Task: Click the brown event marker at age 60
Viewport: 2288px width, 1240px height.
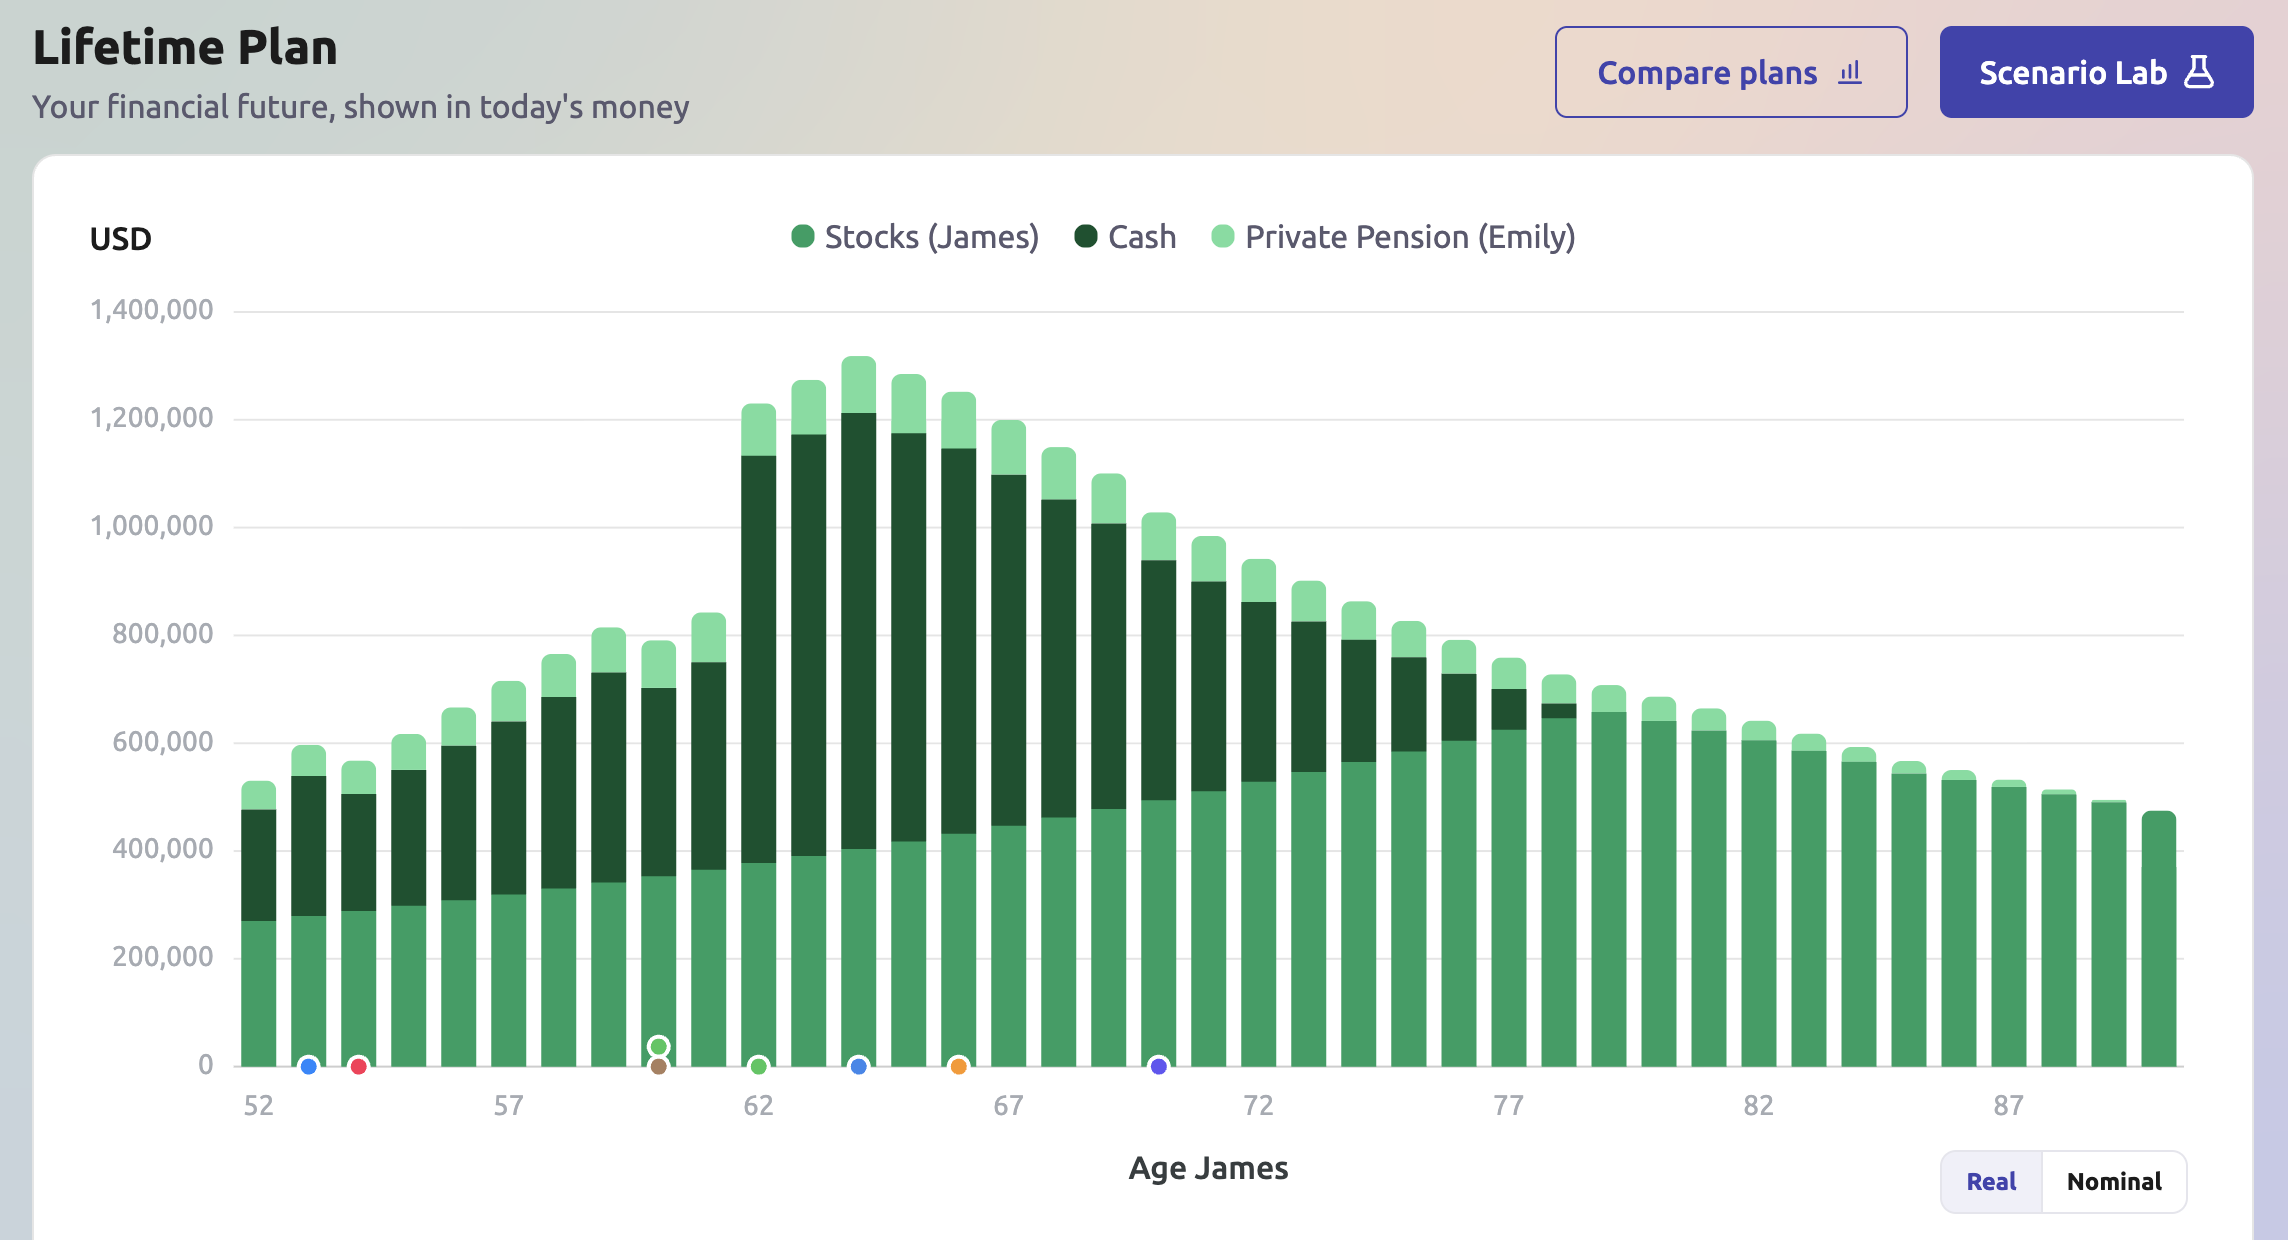Action: click(658, 1067)
